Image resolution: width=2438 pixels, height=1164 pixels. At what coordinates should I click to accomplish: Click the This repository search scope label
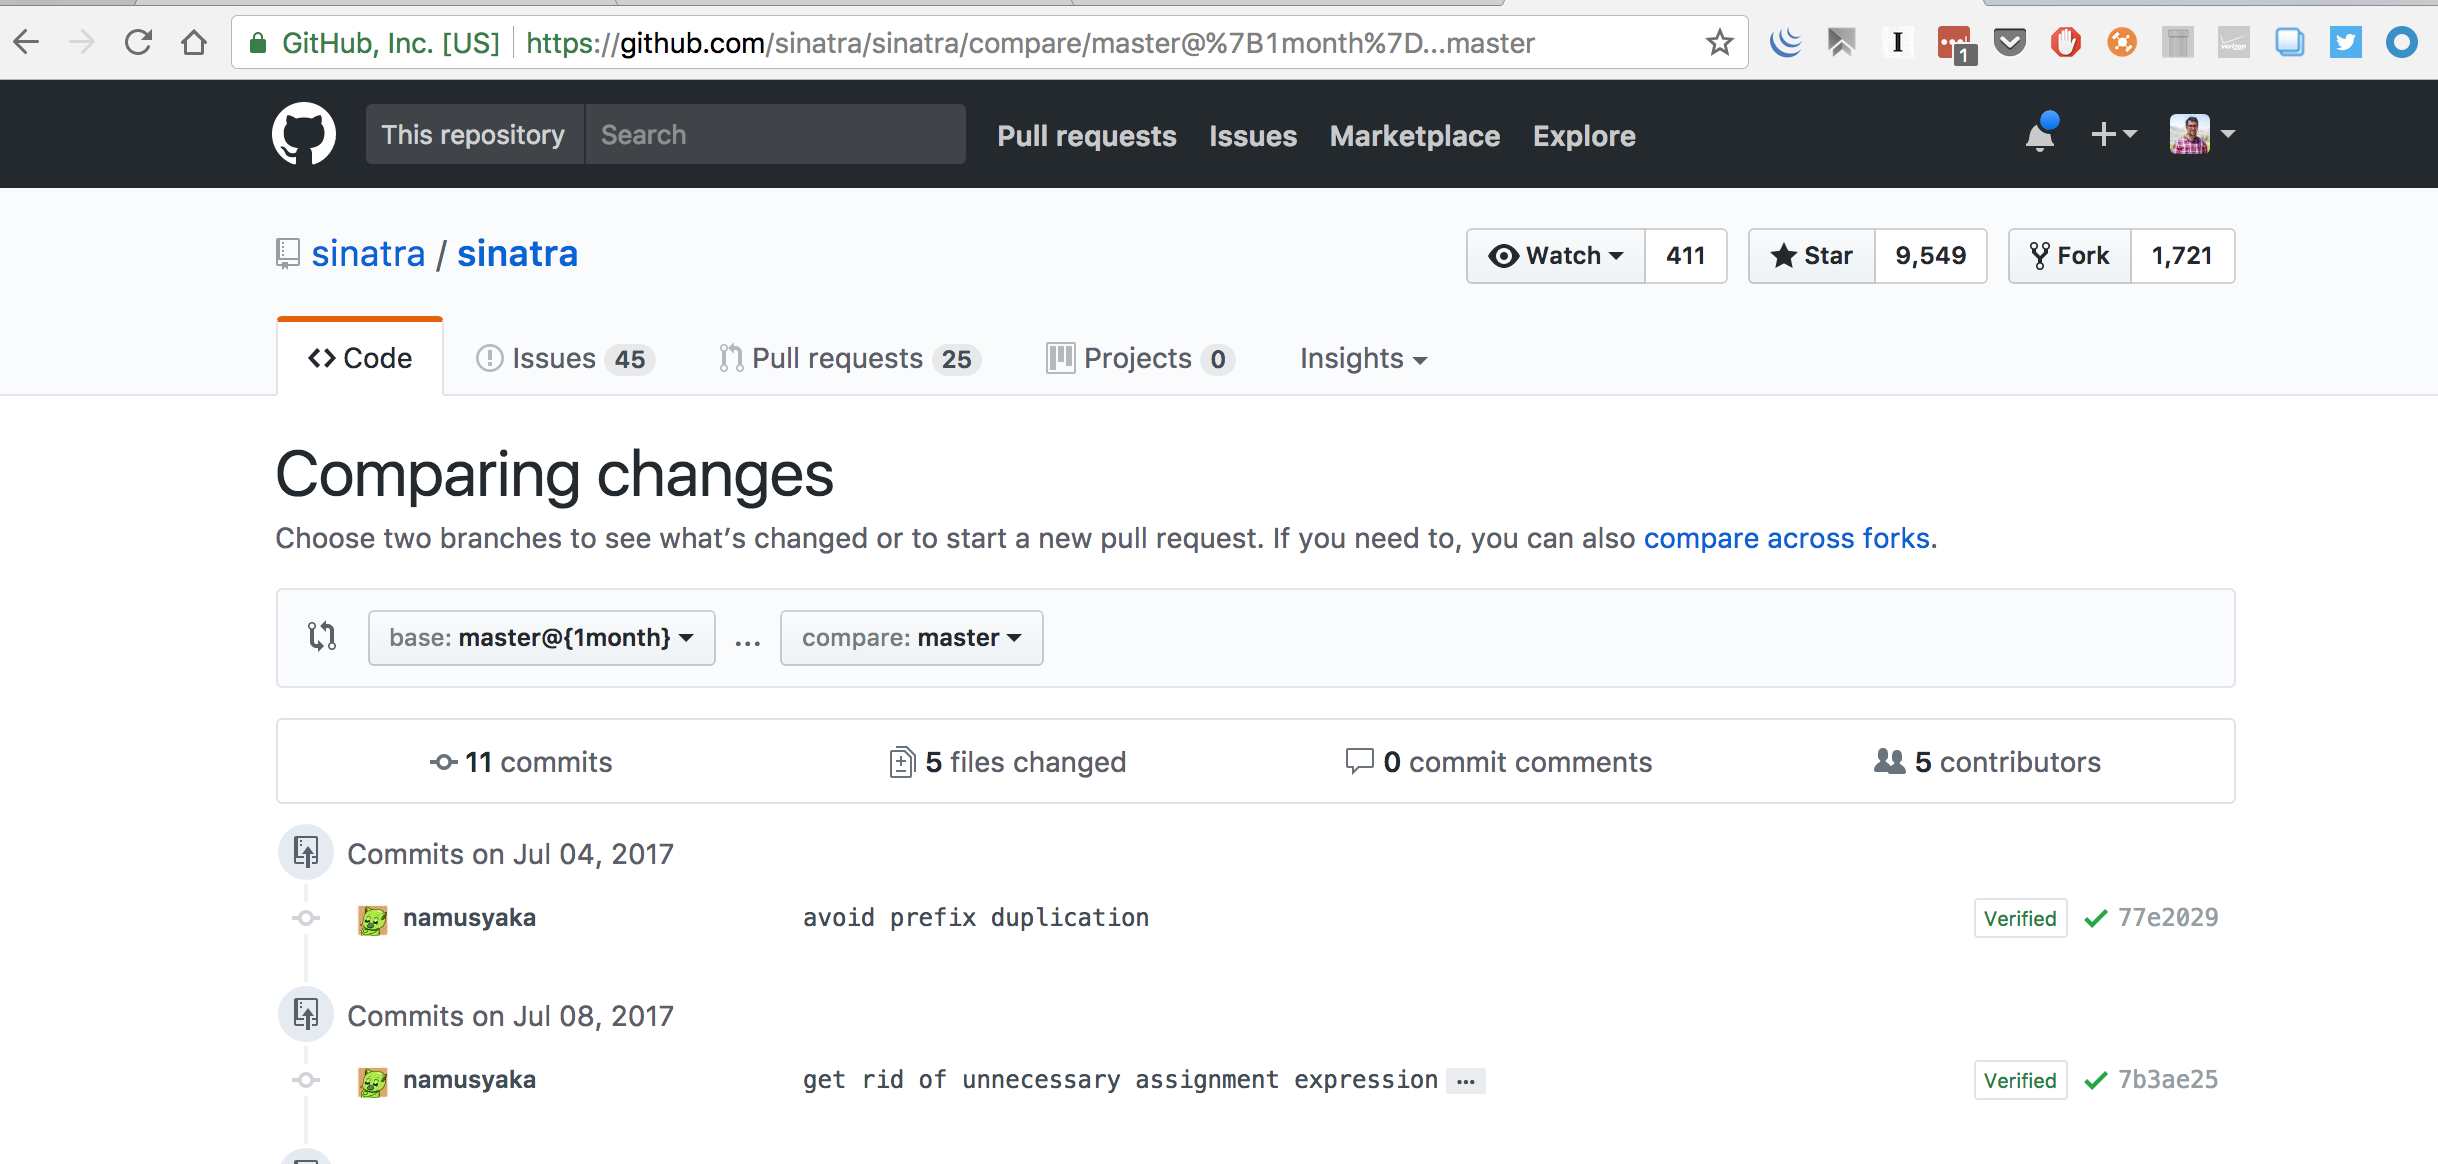[x=473, y=134]
